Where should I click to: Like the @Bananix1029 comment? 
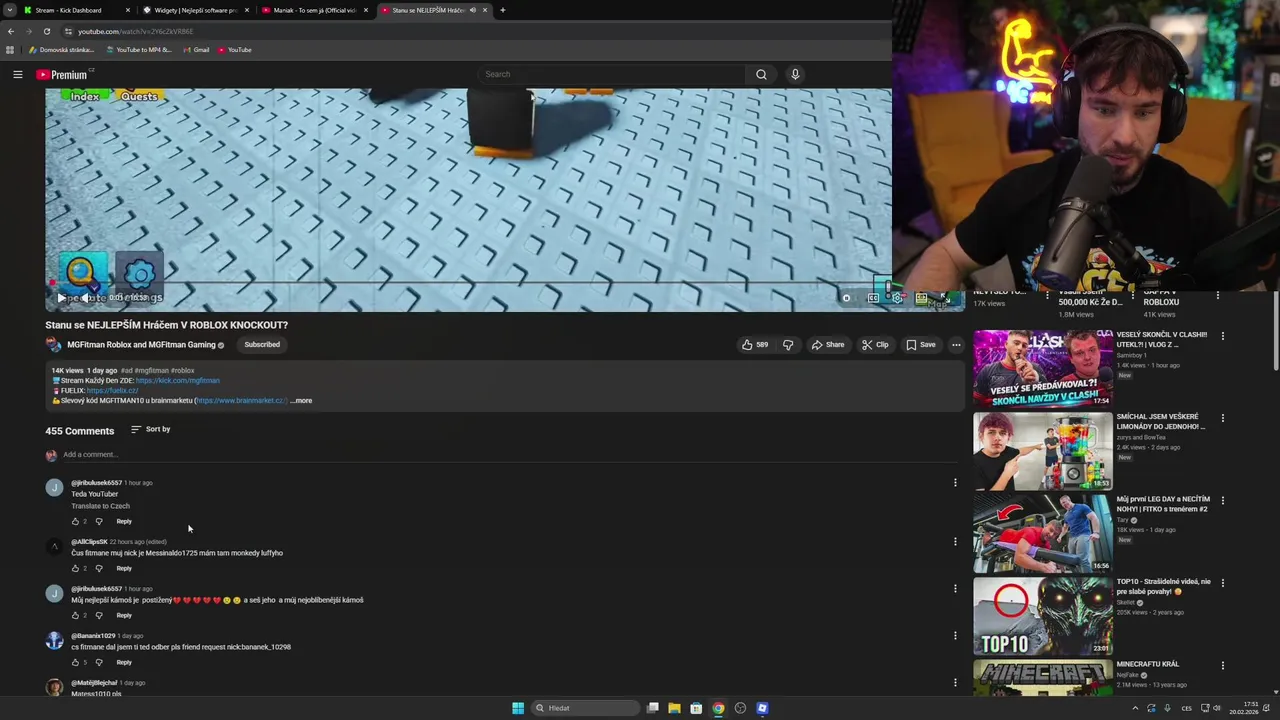pos(75,663)
